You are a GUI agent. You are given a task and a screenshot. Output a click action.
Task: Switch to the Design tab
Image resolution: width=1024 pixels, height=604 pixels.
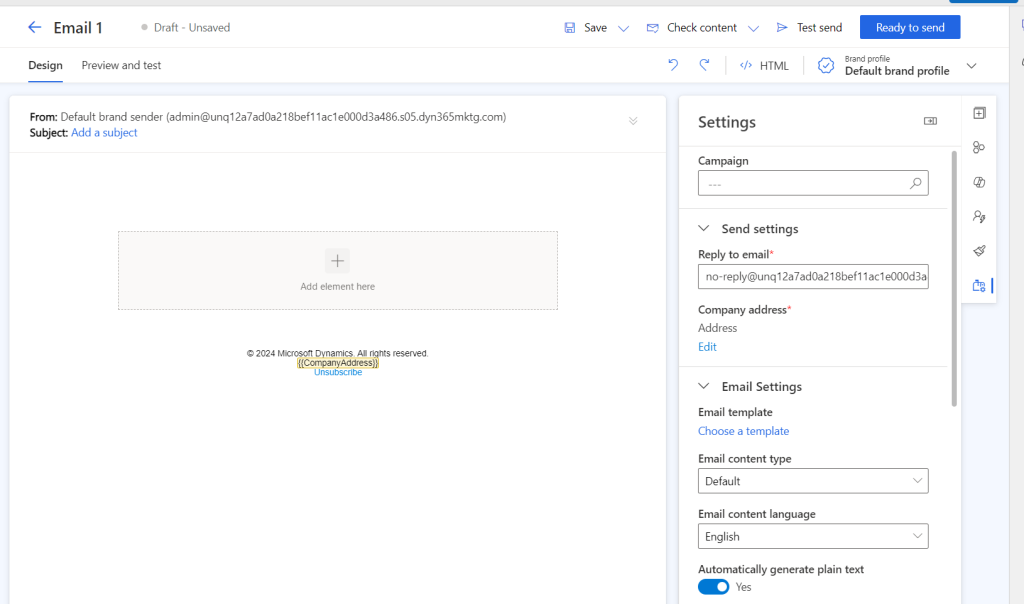[x=45, y=65]
